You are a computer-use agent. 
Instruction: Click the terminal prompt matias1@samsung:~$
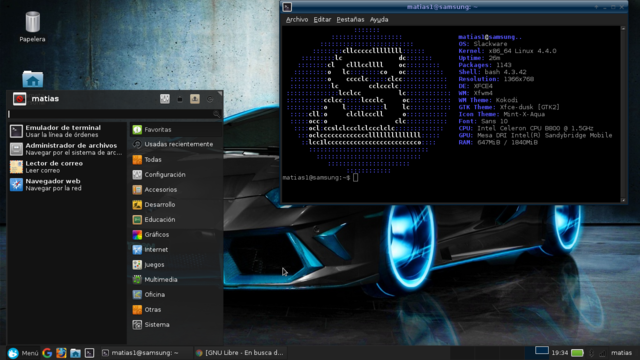coord(316,178)
